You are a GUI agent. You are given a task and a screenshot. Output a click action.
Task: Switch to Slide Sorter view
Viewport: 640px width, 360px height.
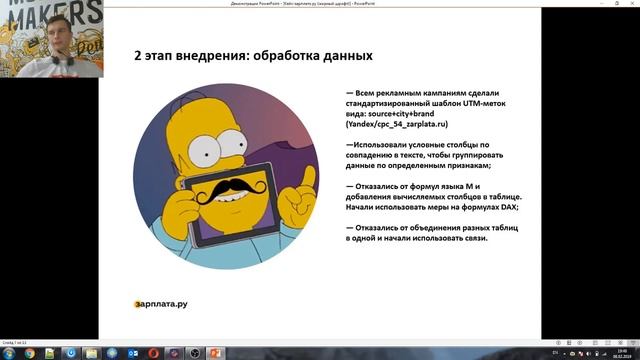tap(608, 343)
